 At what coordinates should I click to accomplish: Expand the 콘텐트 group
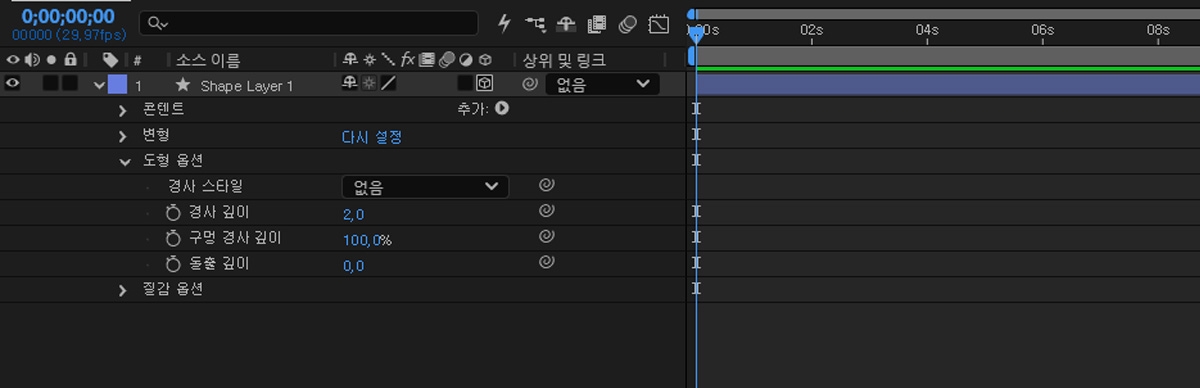point(123,110)
